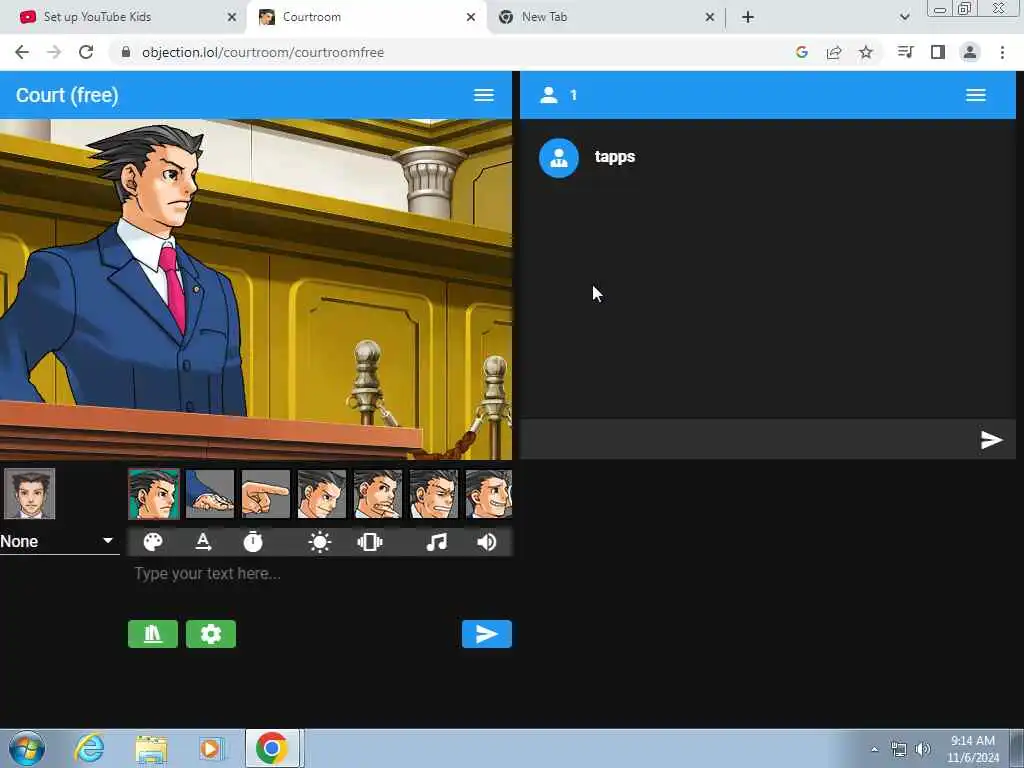Open the music note selector

point(436,542)
